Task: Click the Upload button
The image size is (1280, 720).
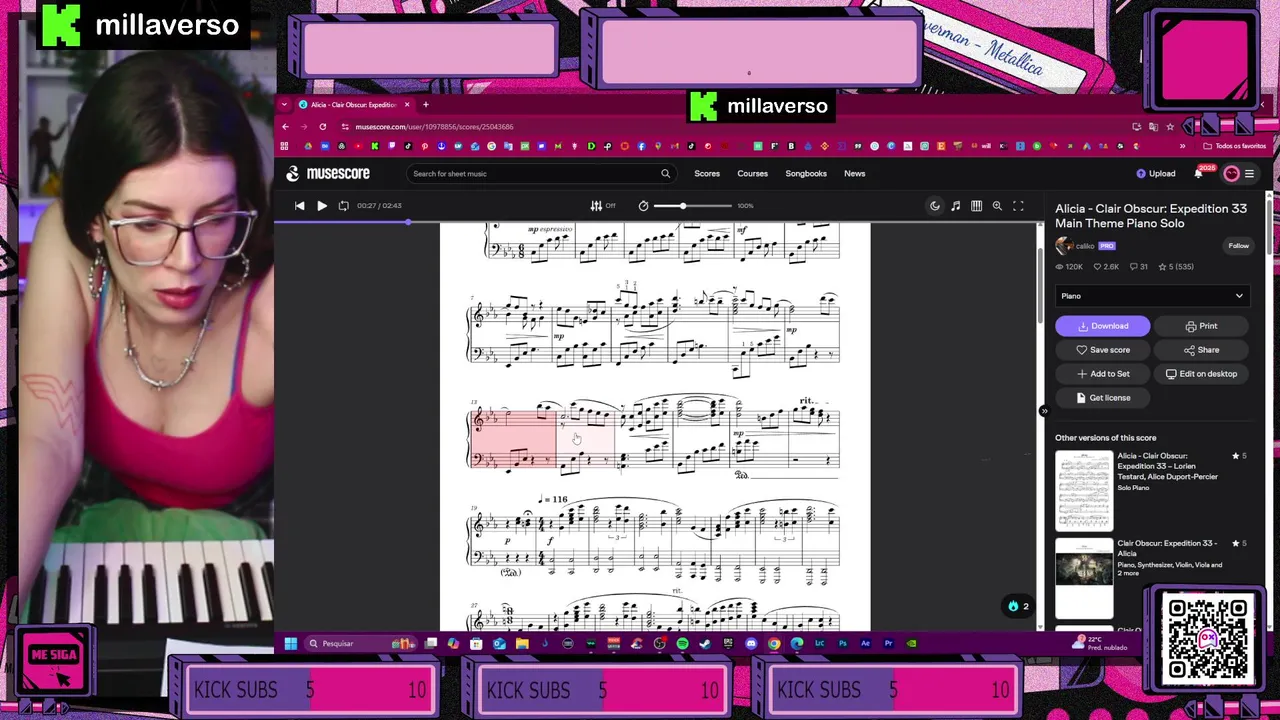Action: [1156, 173]
